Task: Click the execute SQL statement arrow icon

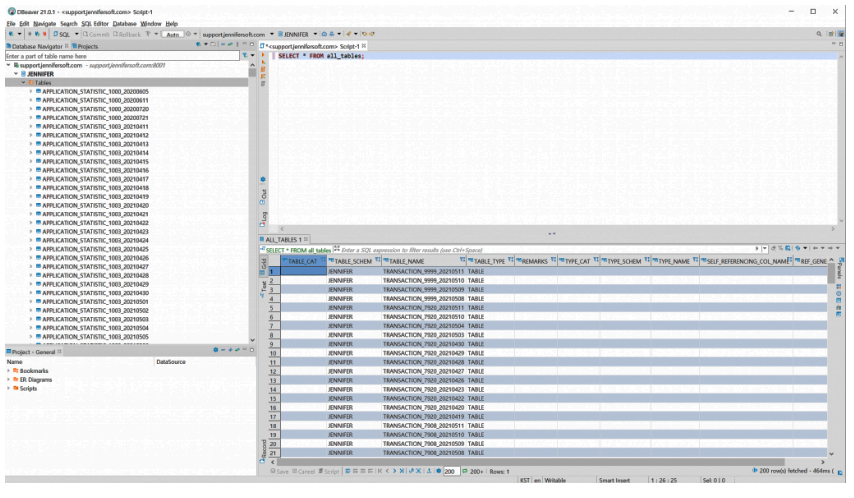Action: click(263, 55)
